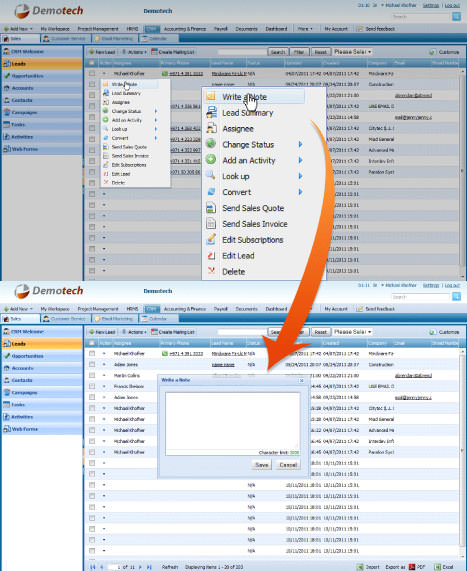This screenshot has width=467, height=571.
Task: Tick the Francis Ibeson row checkbox
Action: coord(92,386)
